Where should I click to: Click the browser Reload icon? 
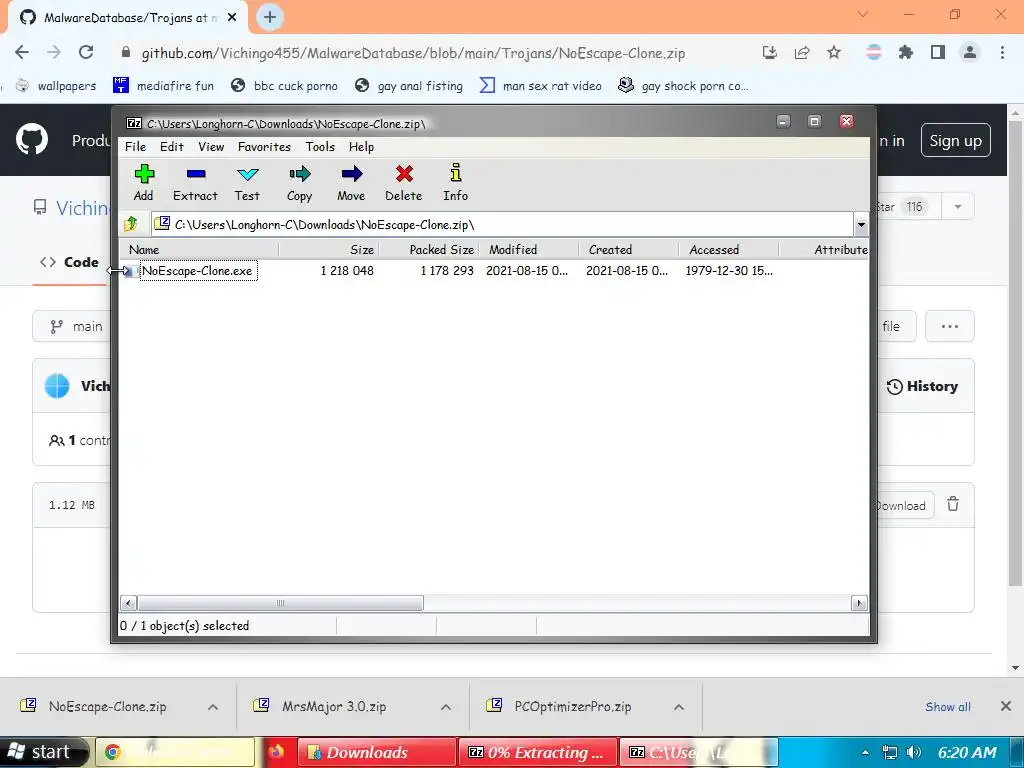pyautogui.click(x=86, y=52)
